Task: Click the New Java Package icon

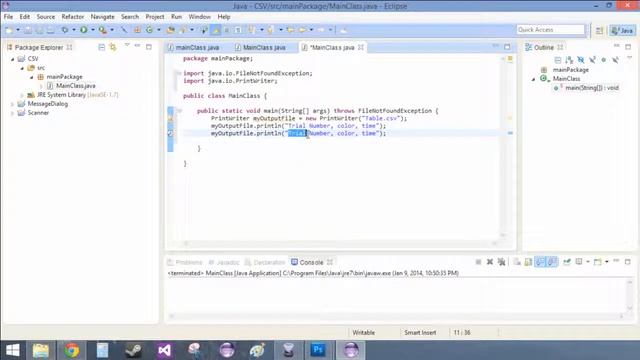Action: 137,30
